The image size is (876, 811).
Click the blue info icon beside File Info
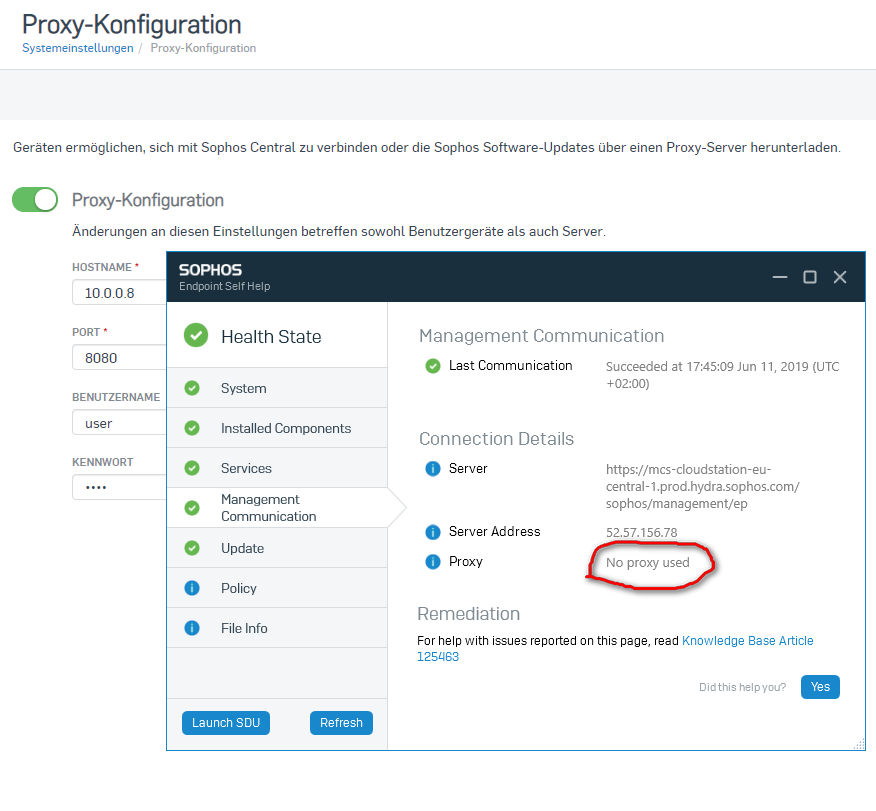pos(192,628)
